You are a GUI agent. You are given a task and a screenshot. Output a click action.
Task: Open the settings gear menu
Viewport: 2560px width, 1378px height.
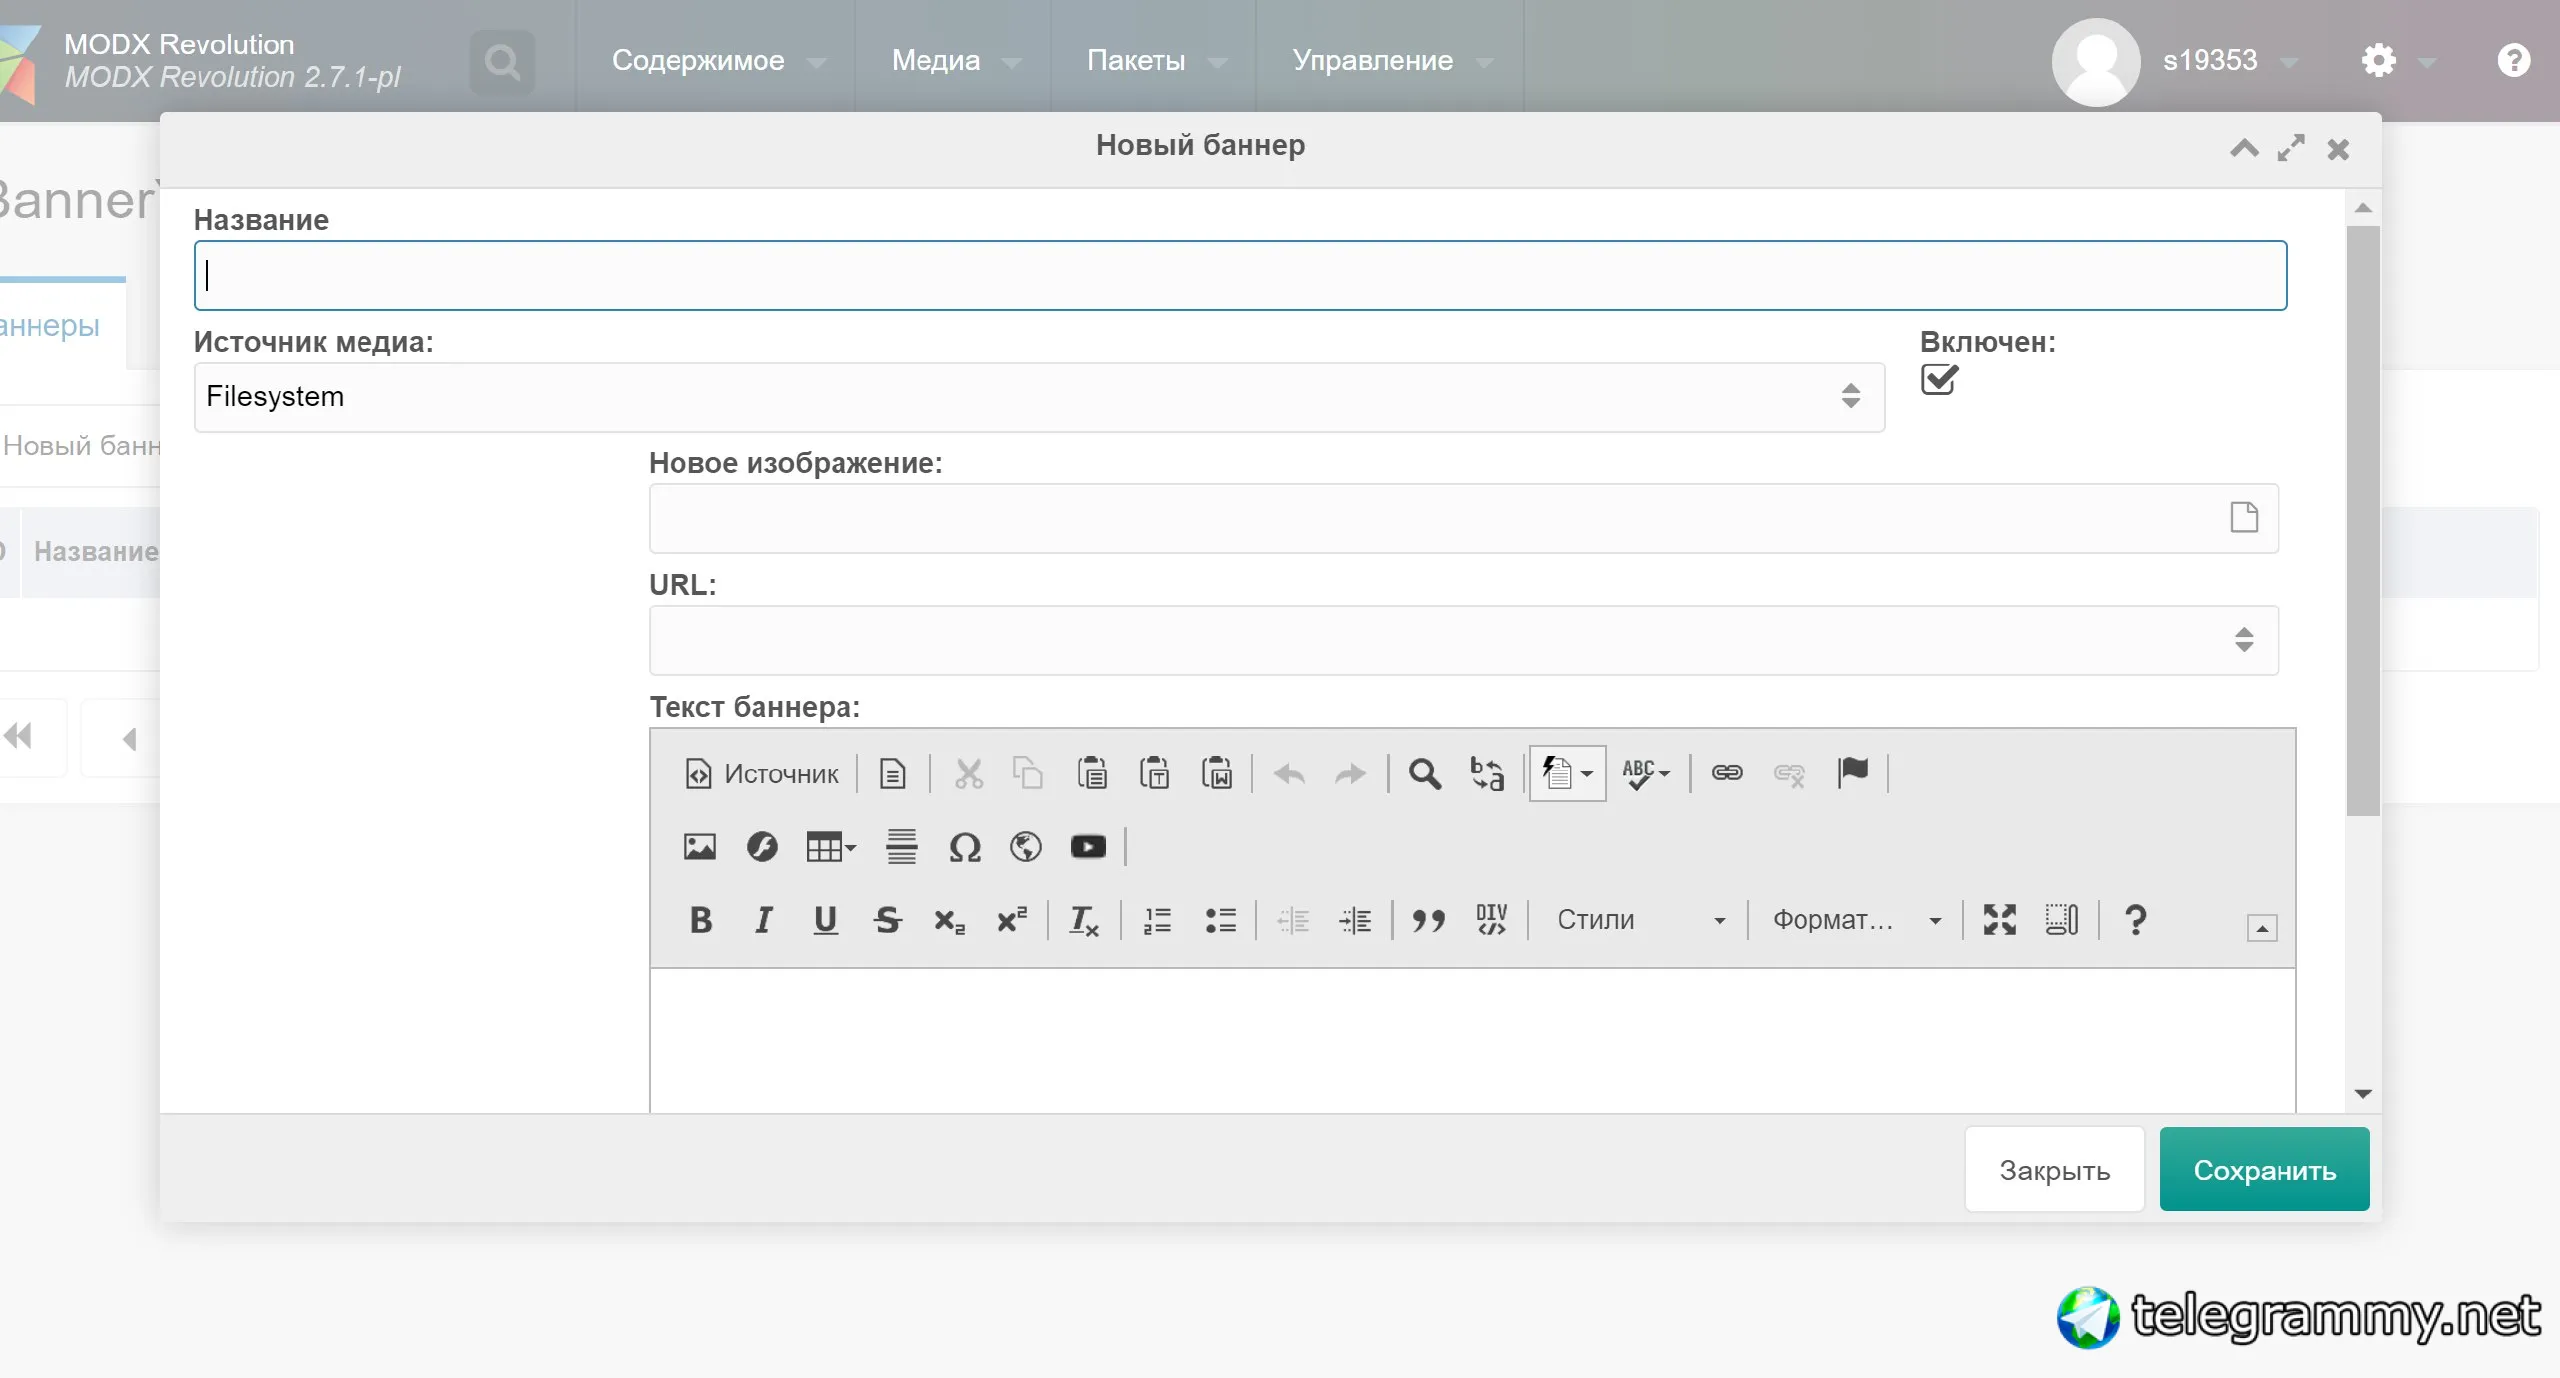pos(2396,61)
